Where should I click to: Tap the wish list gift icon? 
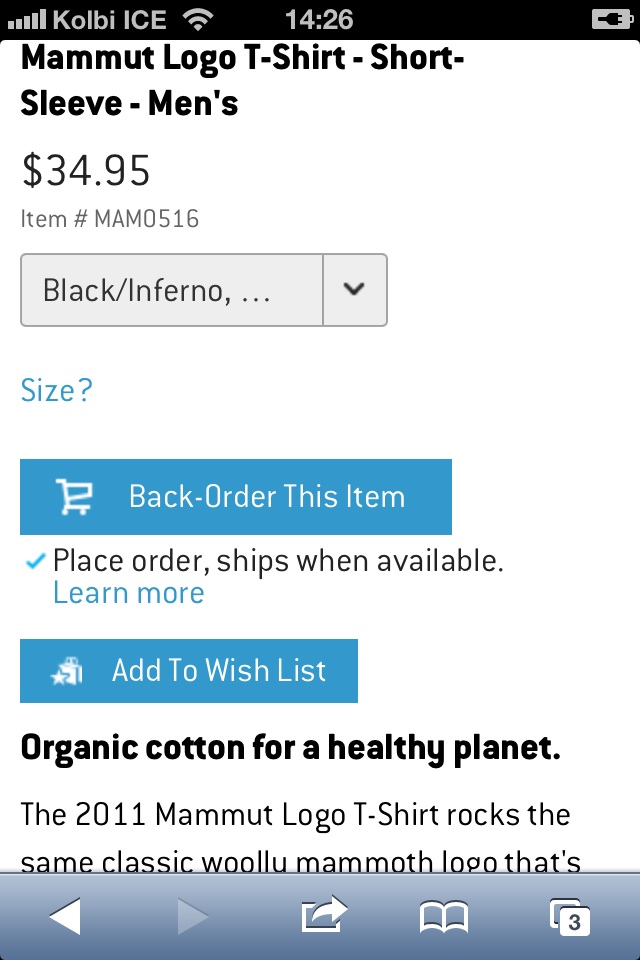tap(68, 671)
